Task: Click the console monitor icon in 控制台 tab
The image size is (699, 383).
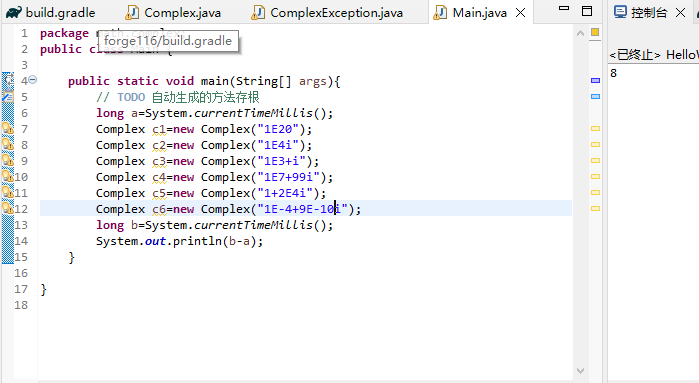Action: pyautogui.click(x=620, y=12)
